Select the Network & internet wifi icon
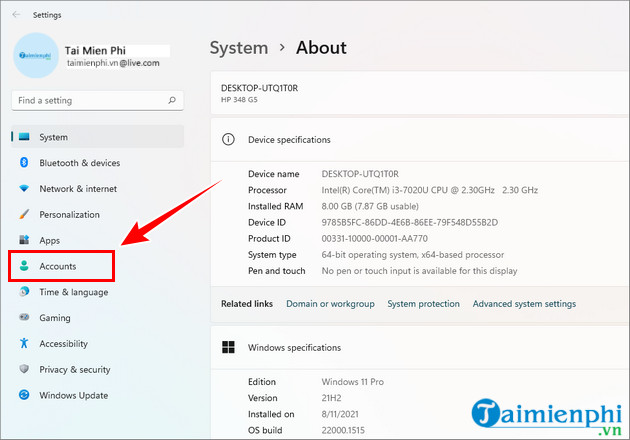The width and height of the screenshot is (630, 440). pyautogui.click(x=24, y=189)
